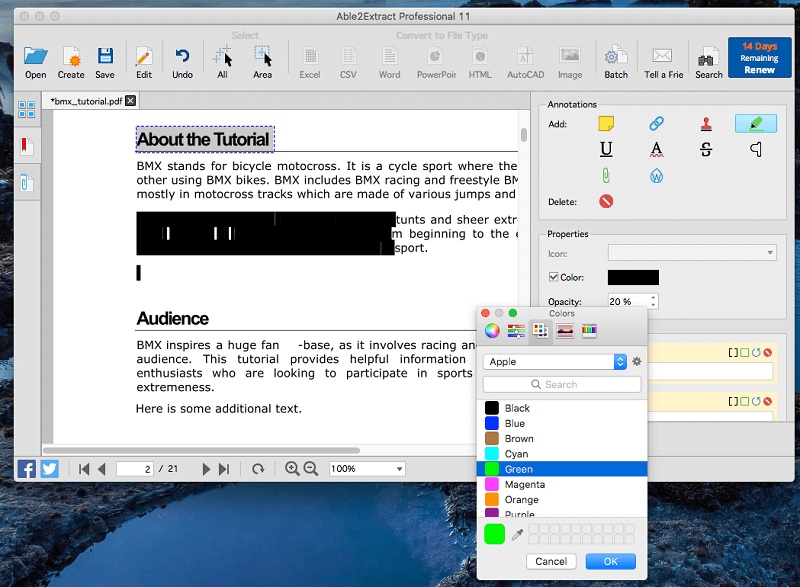
Task: Switch to color sliders tab
Action: point(516,330)
